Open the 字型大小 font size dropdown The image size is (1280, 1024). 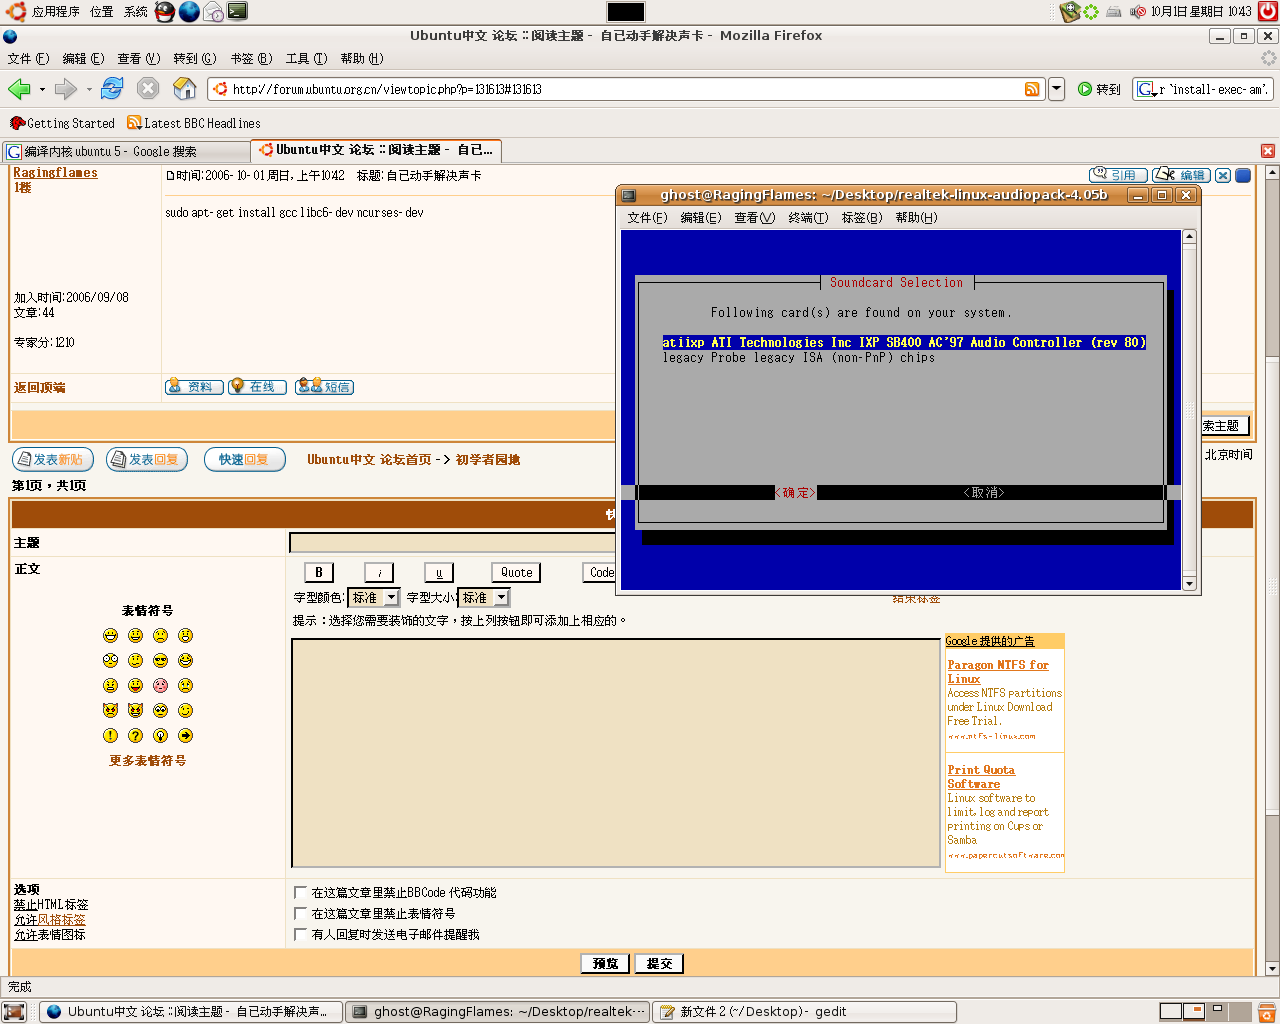point(484,597)
